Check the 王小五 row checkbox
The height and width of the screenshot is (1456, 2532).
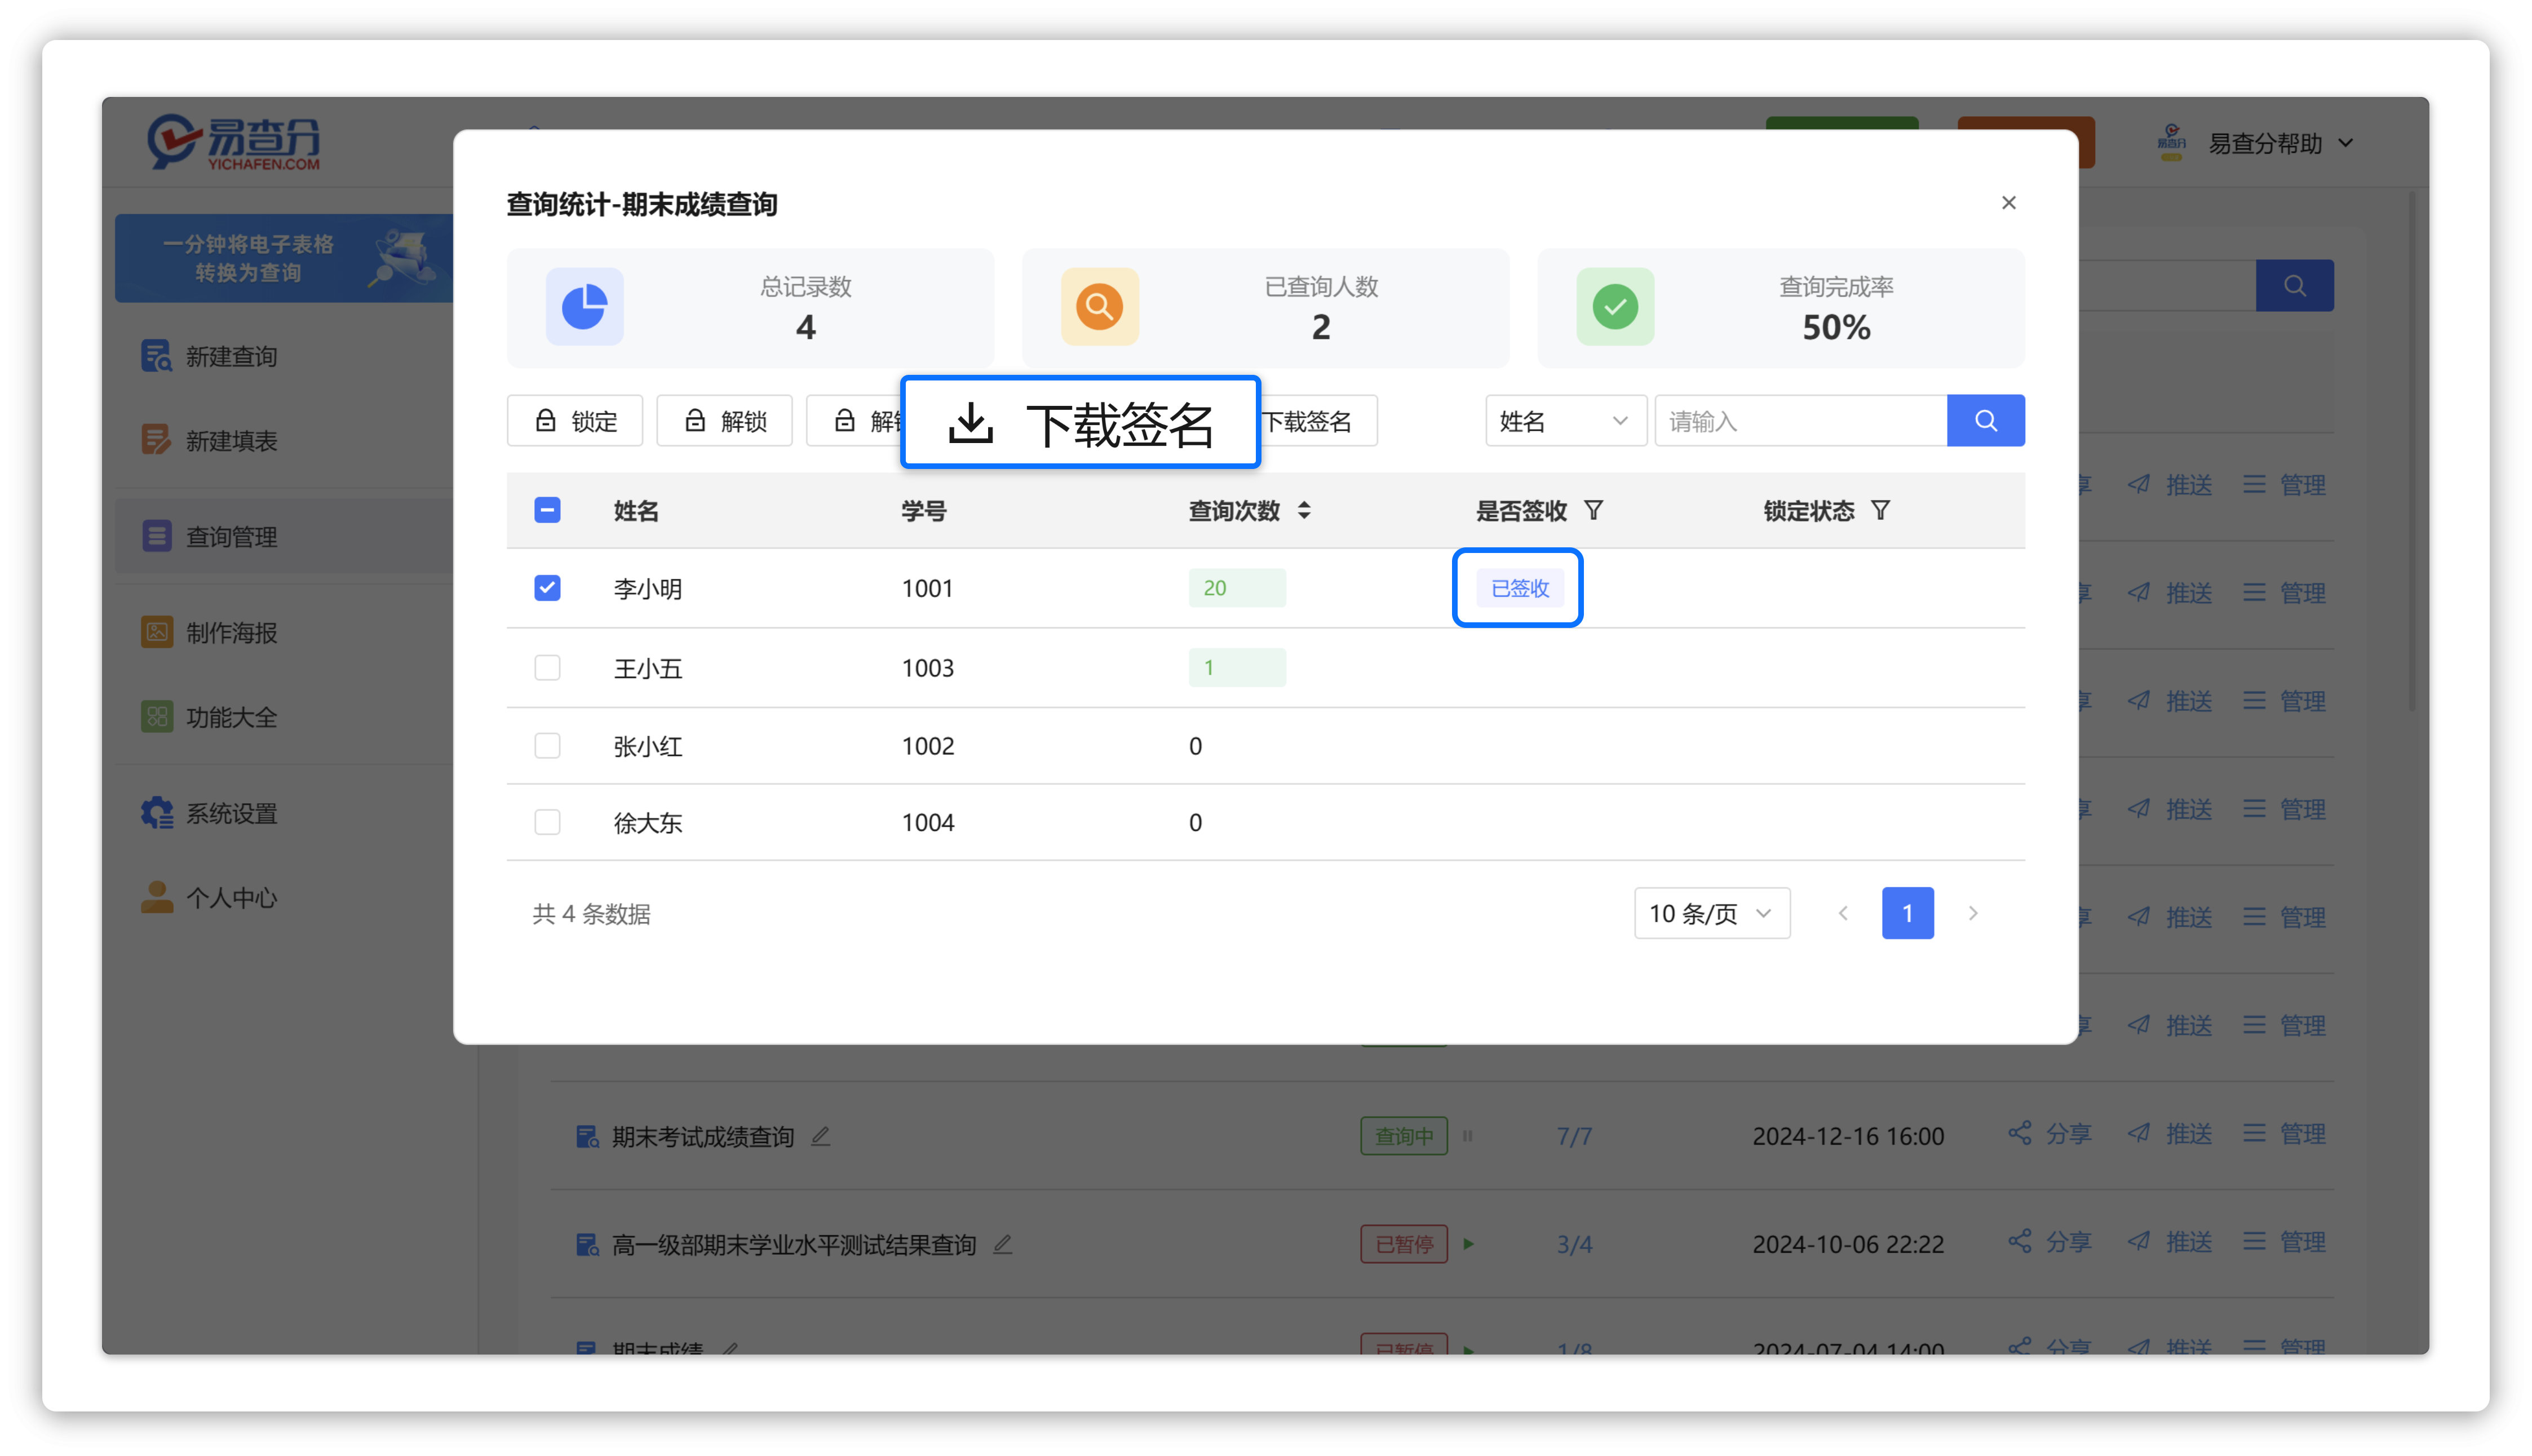547,667
